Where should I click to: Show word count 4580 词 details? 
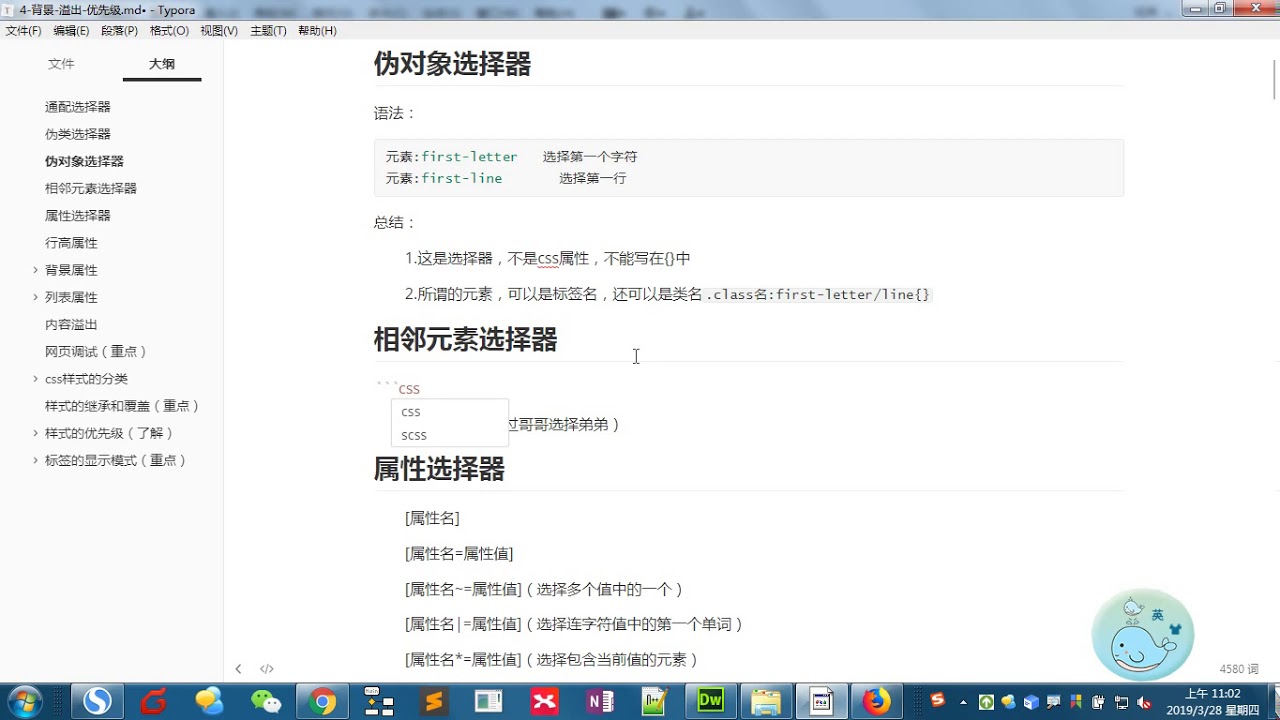point(1239,669)
